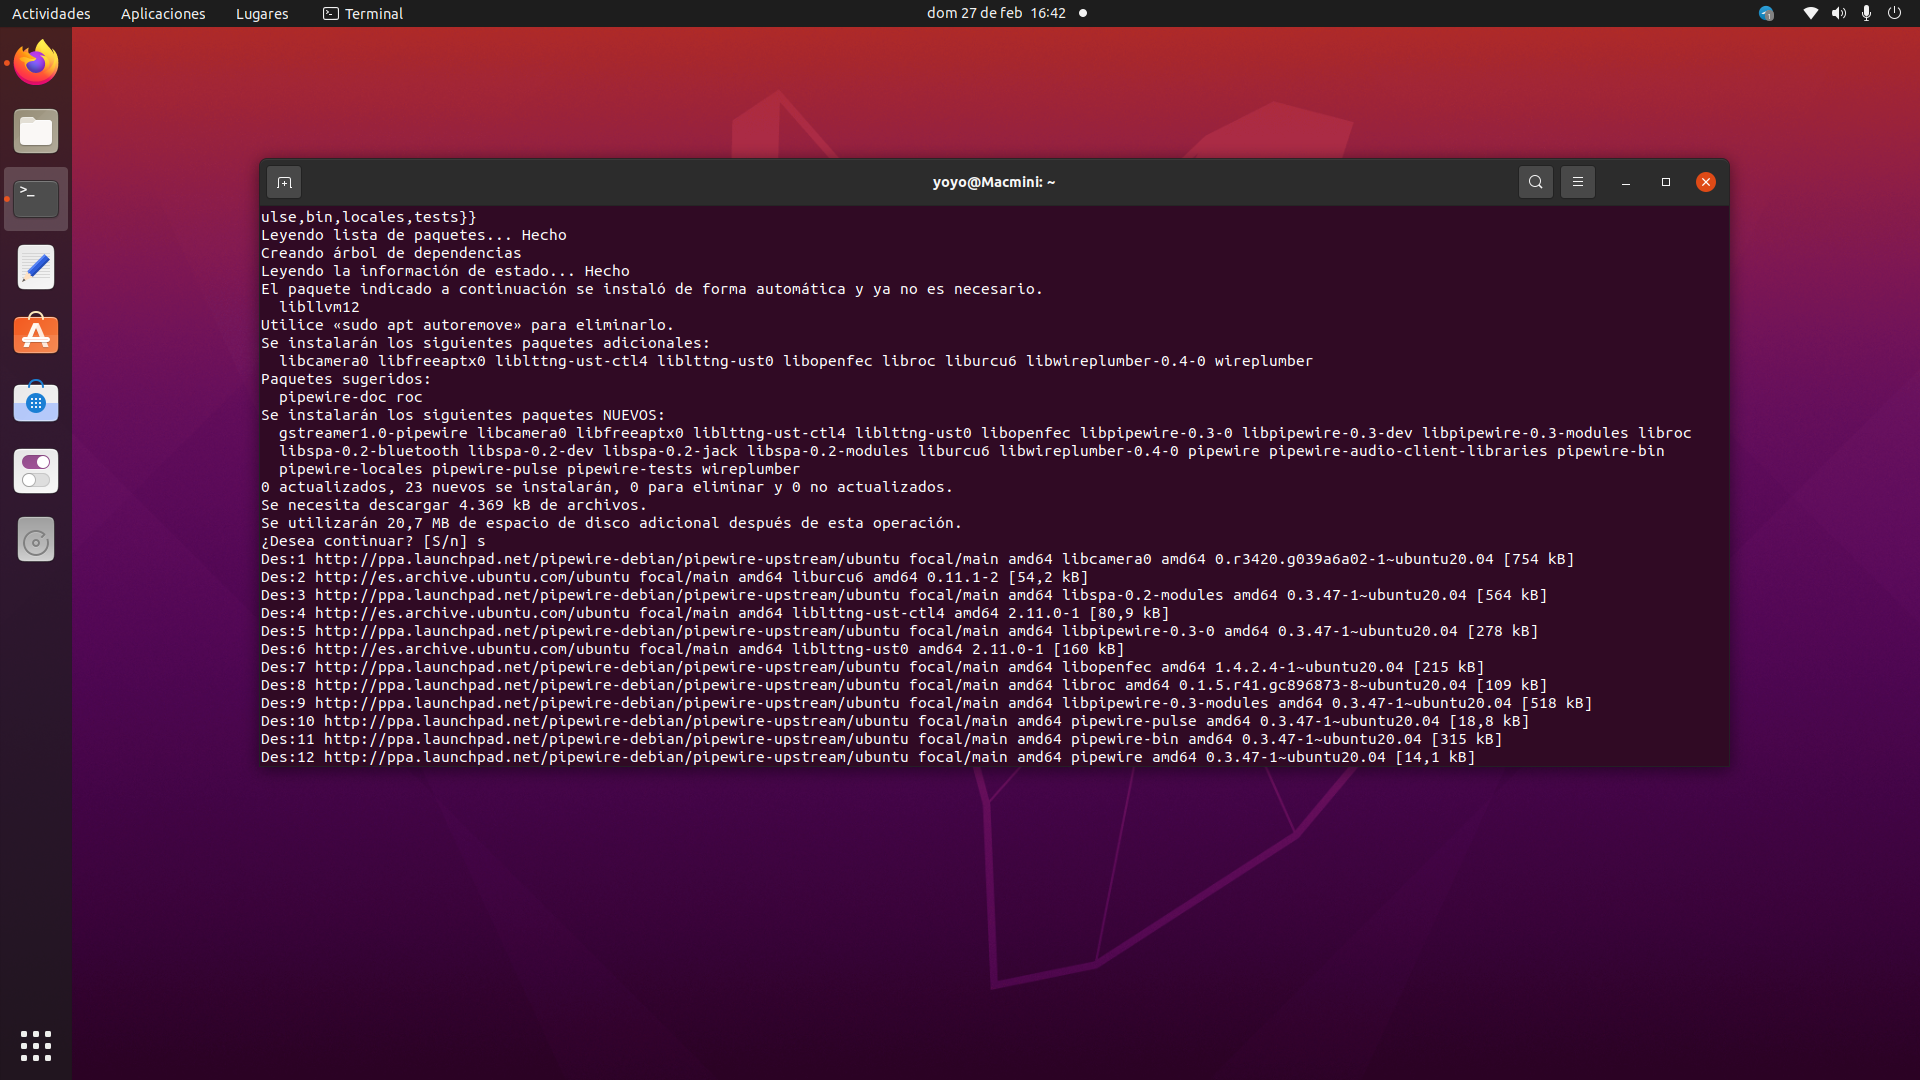The width and height of the screenshot is (1920, 1080).
Task: Click the software updater icon with notification badge
Action: coord(1766,13)
